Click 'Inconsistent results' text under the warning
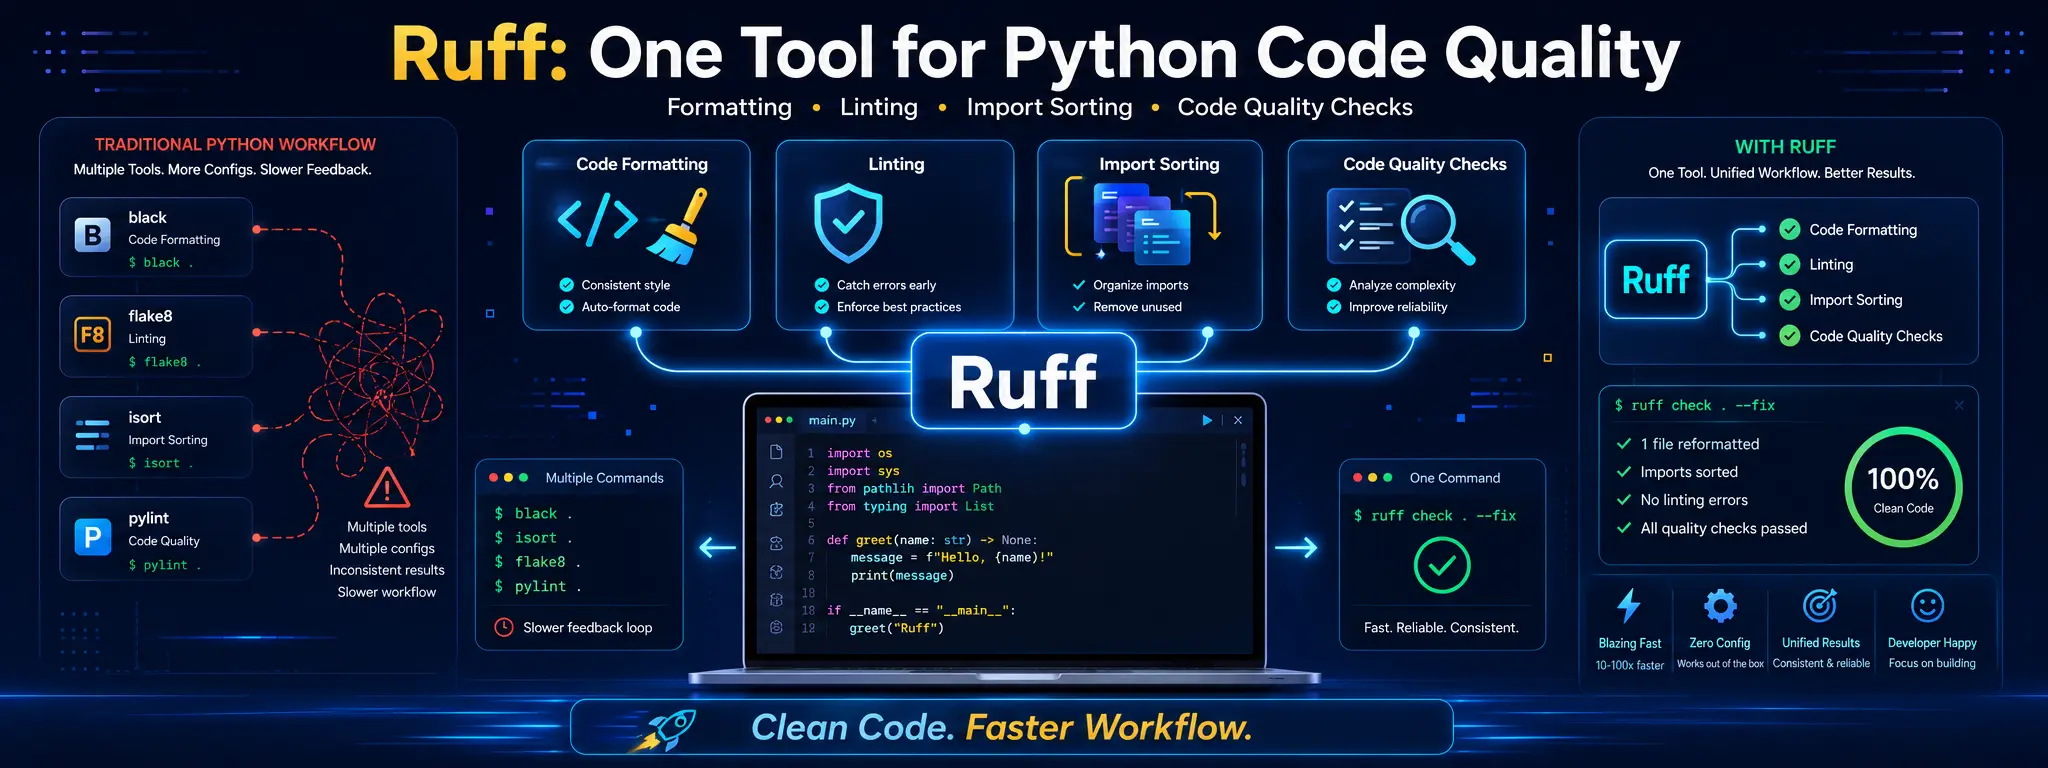The height and width of the screenshot is (768, 2048). tap(387, 570)
